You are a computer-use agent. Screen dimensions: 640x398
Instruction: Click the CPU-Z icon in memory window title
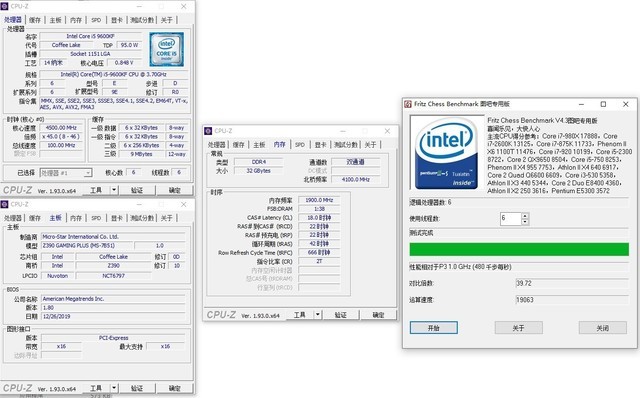(208, 131)
